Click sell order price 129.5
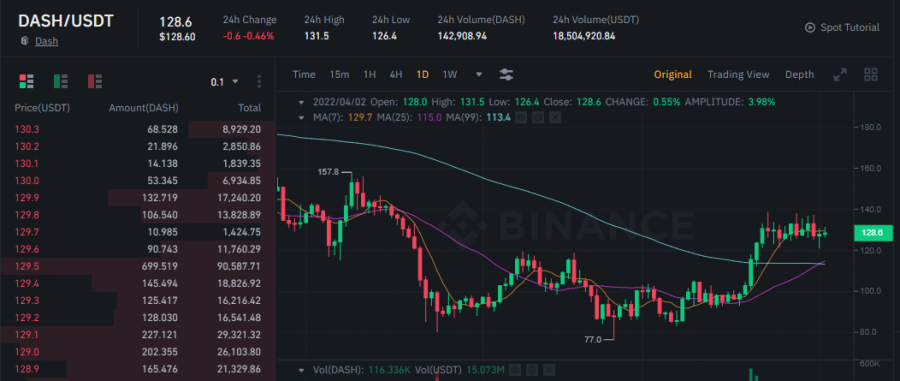The image size is (900, 381). (27, 267)
